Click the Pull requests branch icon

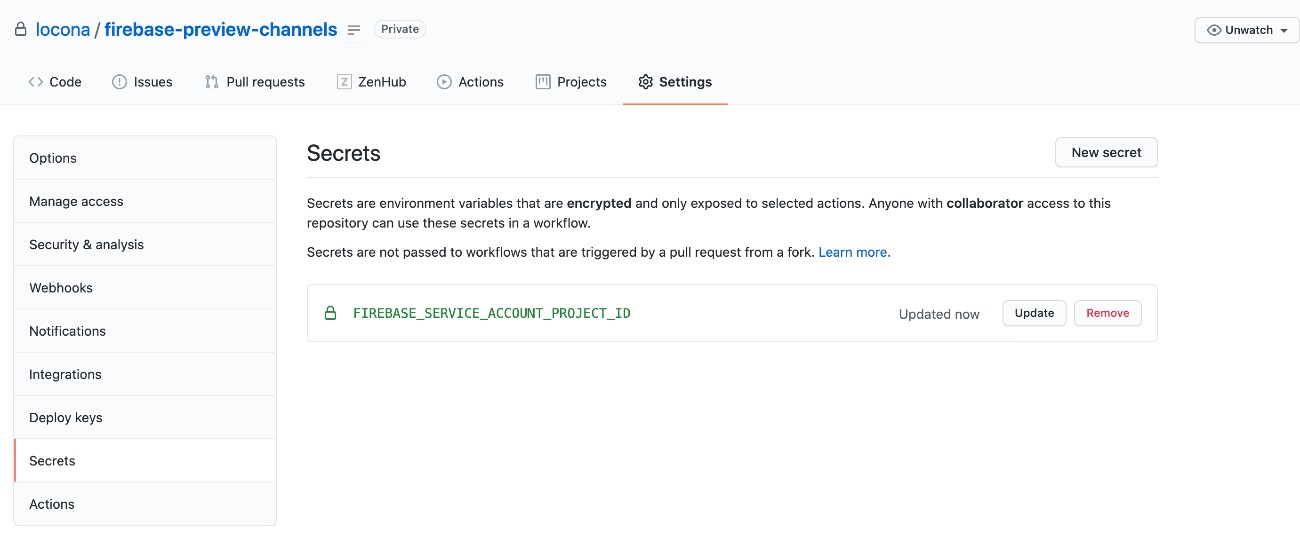[212, 82]
